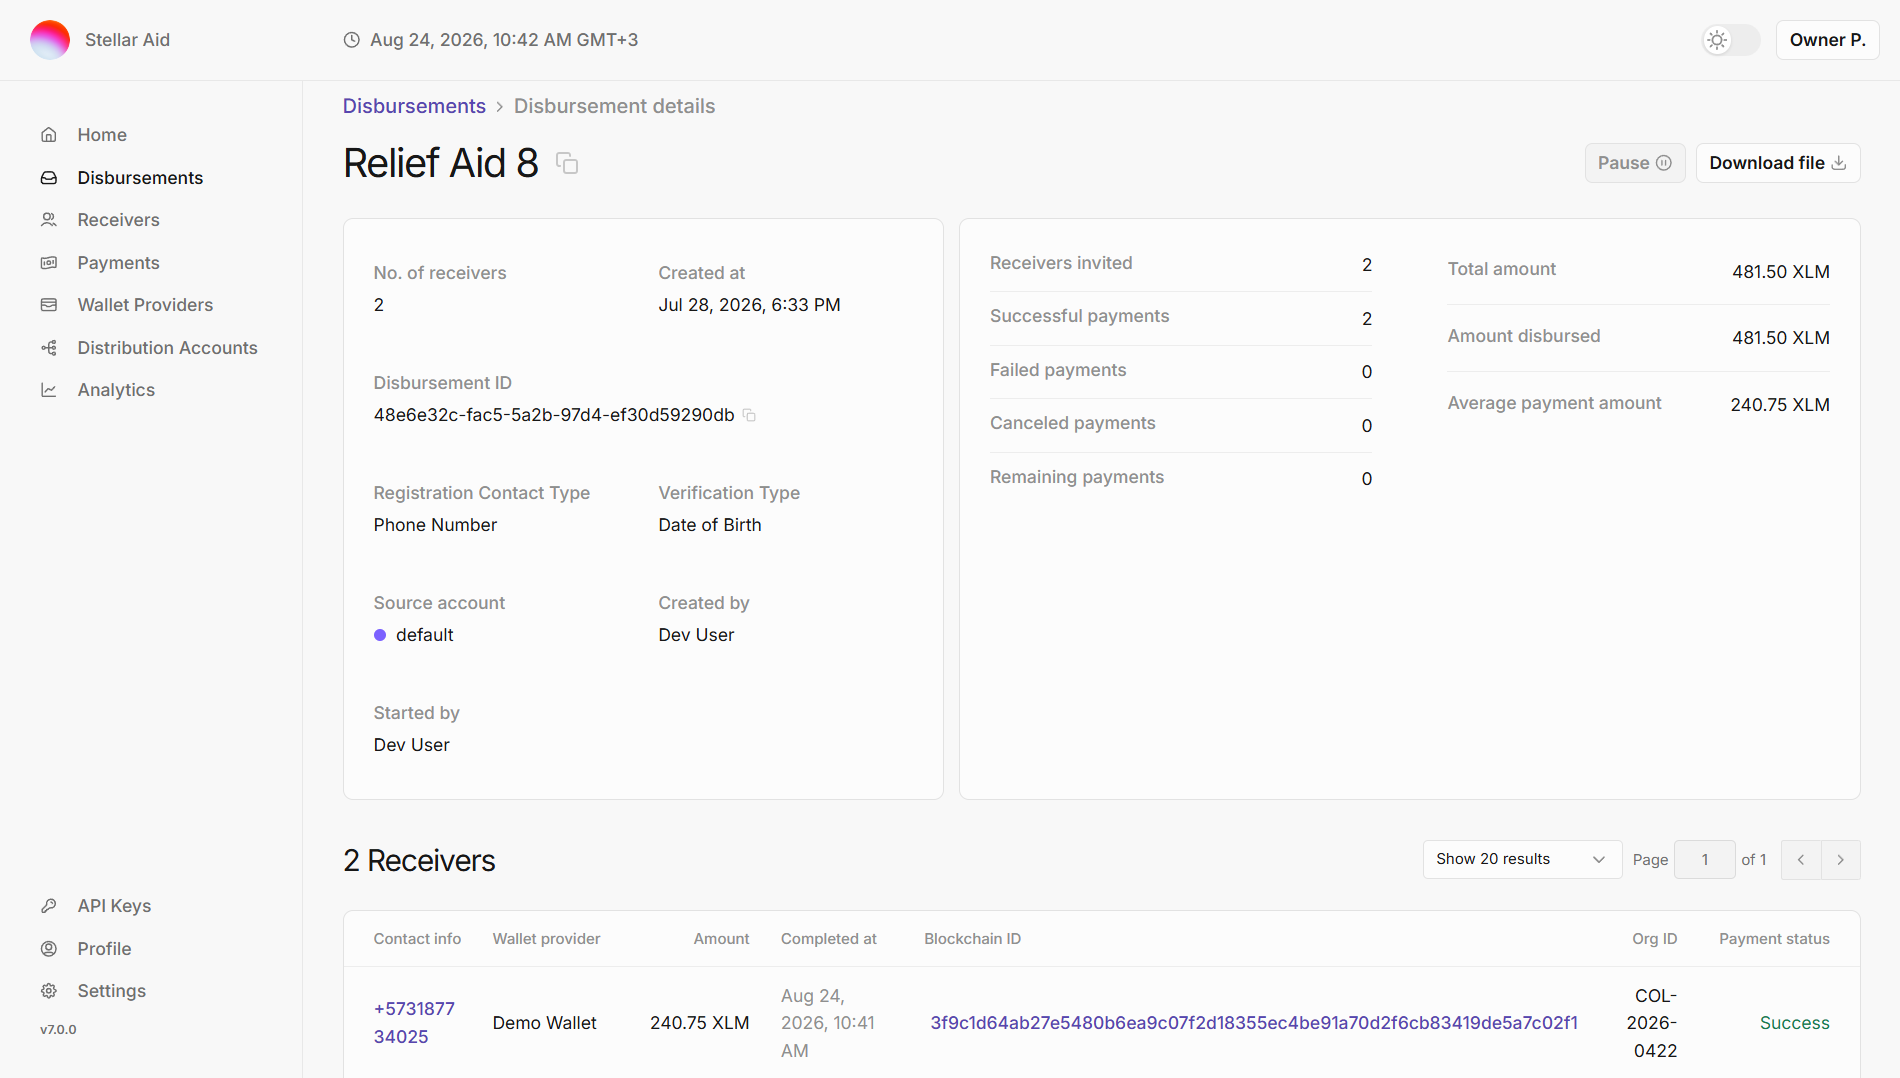Open Receivers in the sidebar
Screen dimensions: 1900x1078
click(118, 220)
